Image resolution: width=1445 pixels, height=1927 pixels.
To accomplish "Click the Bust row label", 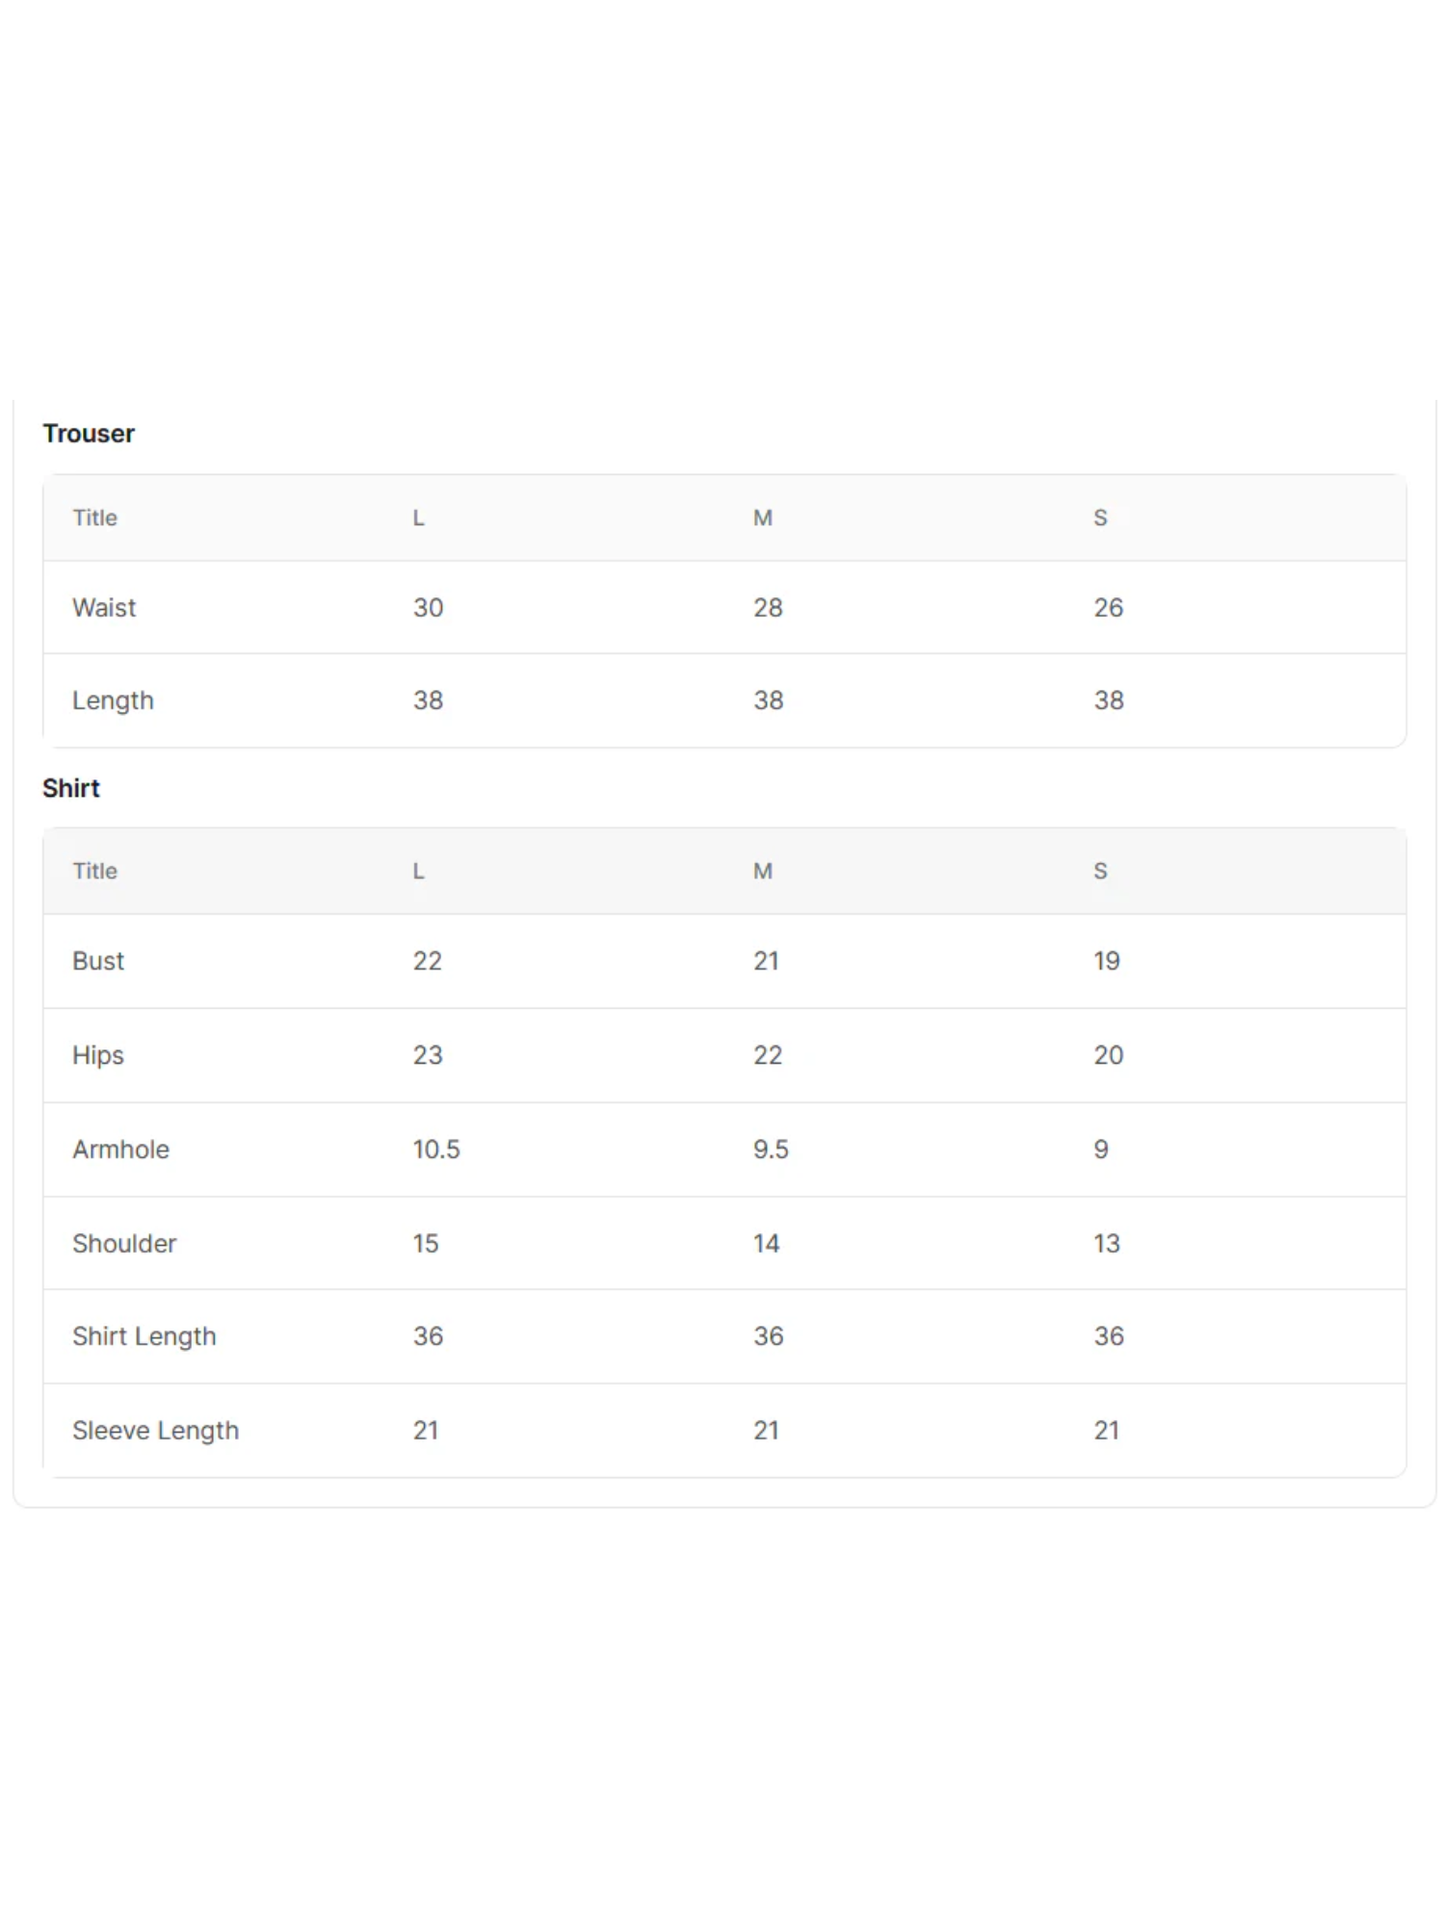I will tap(98, 961).
